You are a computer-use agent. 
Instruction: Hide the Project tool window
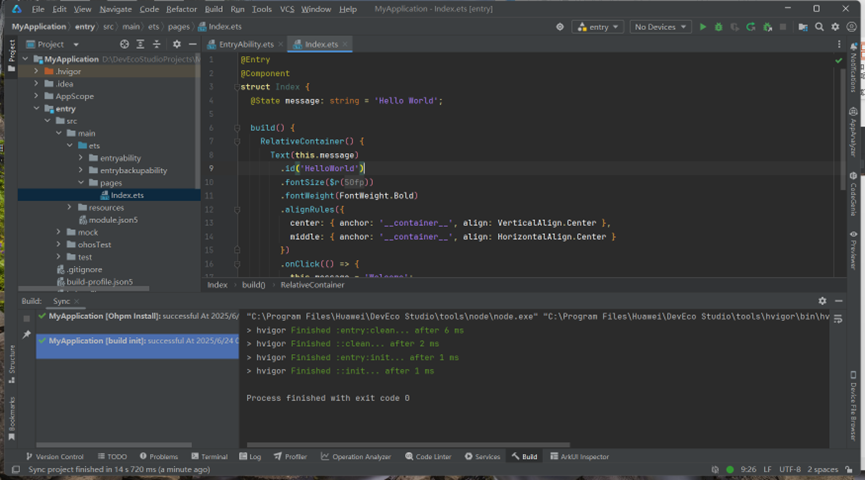click(193, 44)
